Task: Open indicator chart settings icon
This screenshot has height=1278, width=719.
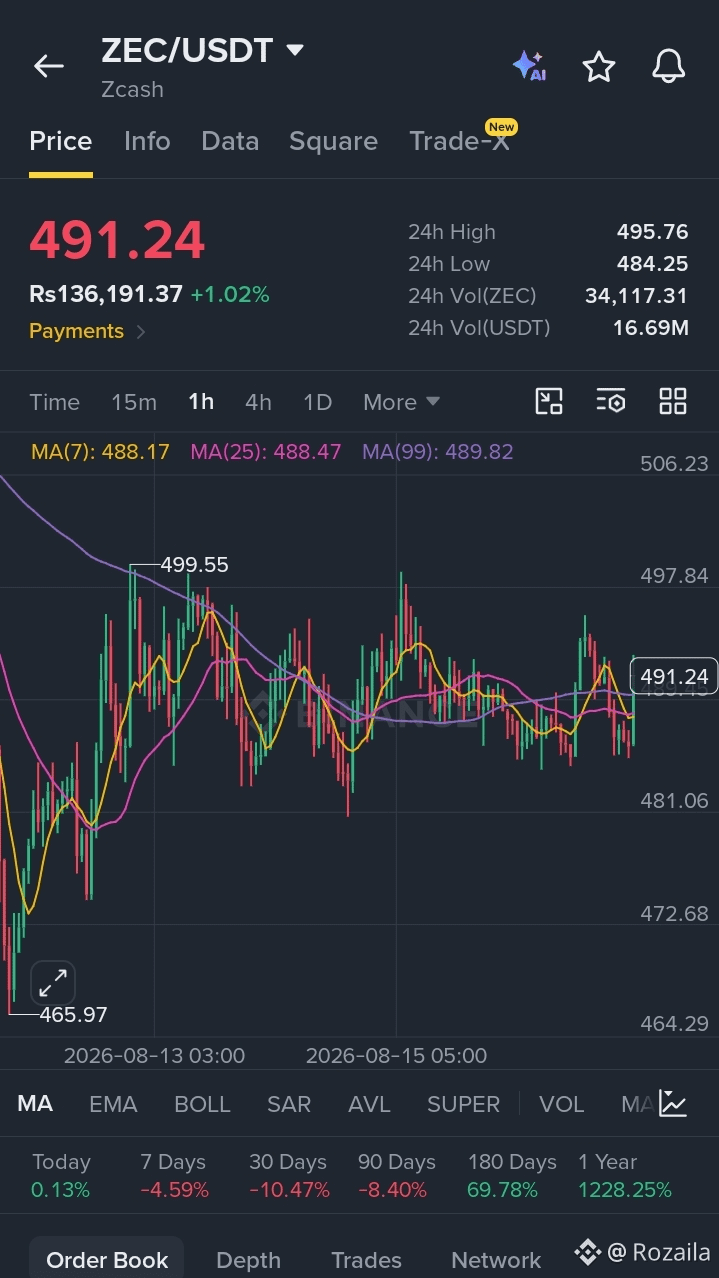Action: click(x=673, y=1104)
